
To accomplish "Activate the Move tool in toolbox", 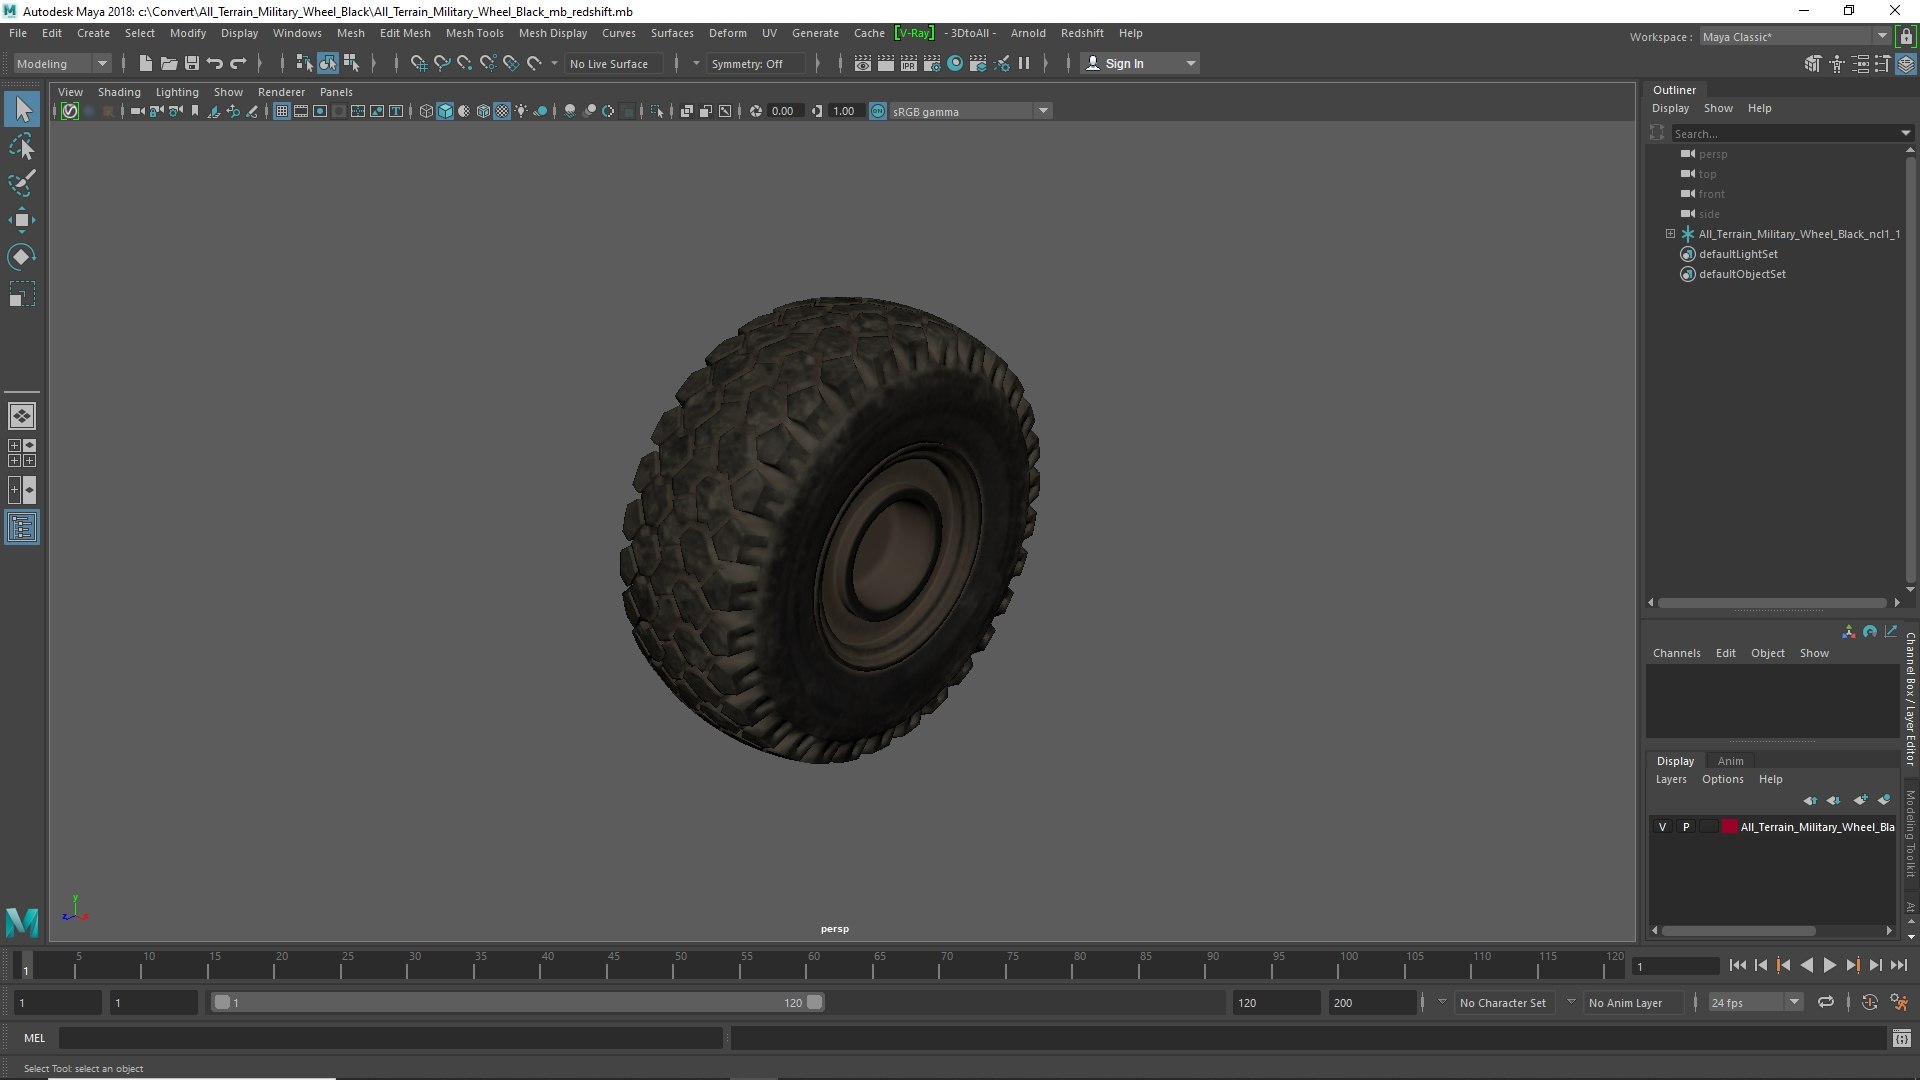I will [22, 220].
